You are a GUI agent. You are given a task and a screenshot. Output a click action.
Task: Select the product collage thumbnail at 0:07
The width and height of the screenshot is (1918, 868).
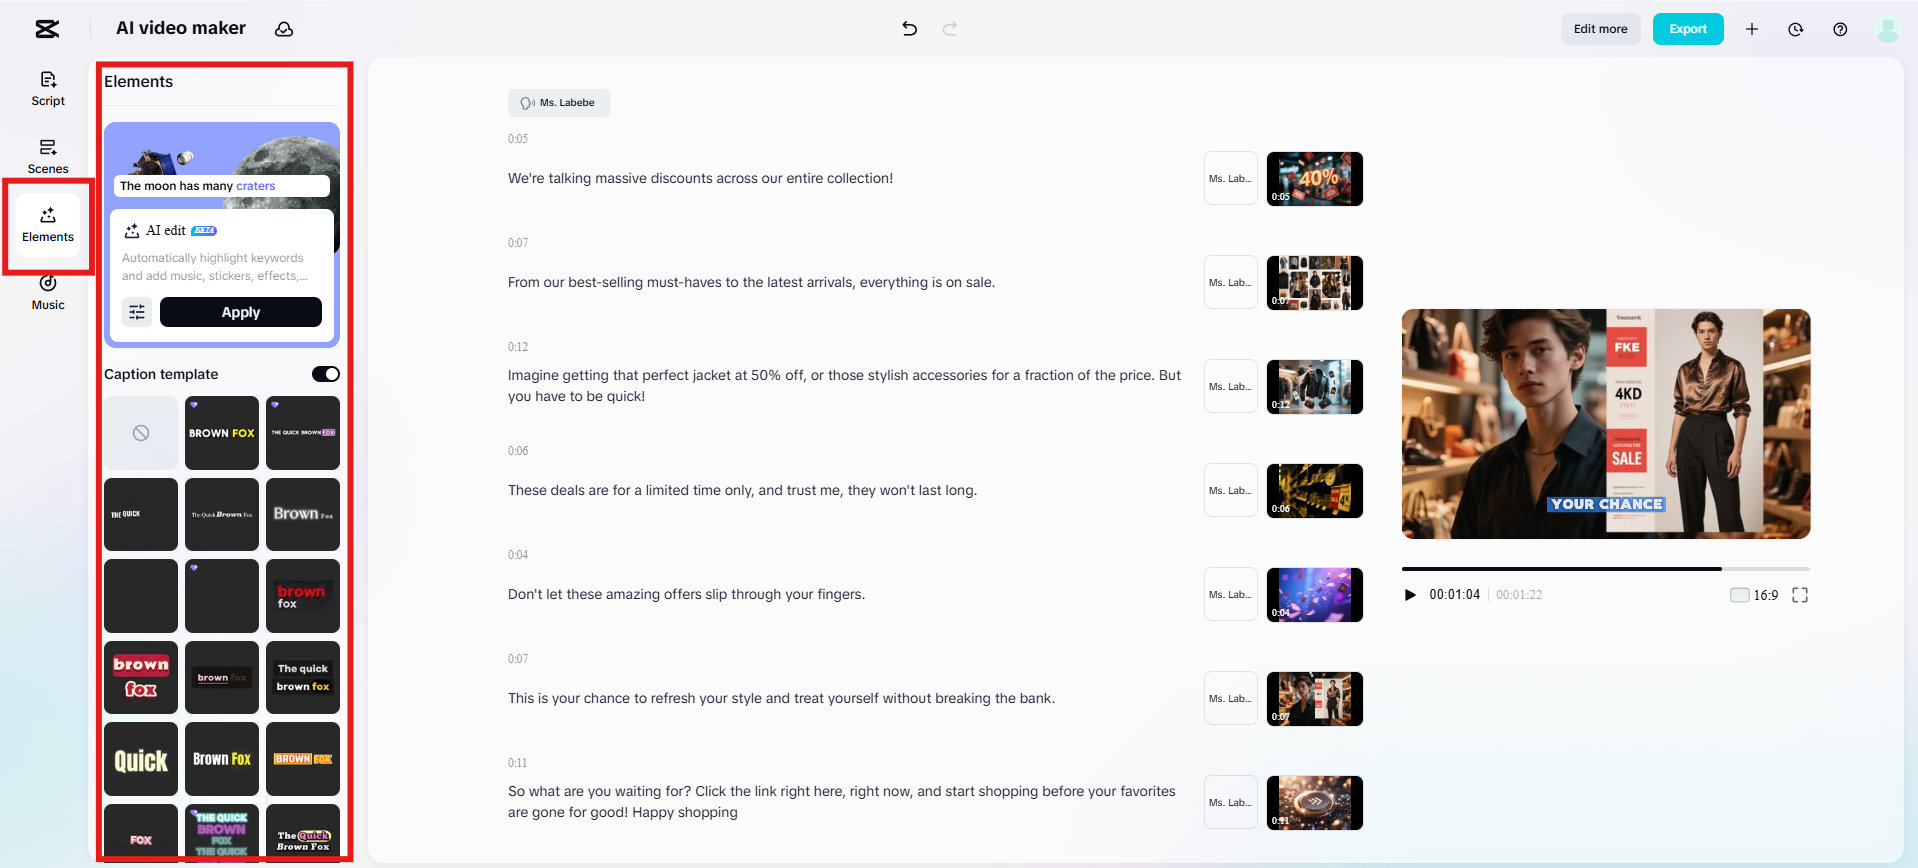point(1315,283)
